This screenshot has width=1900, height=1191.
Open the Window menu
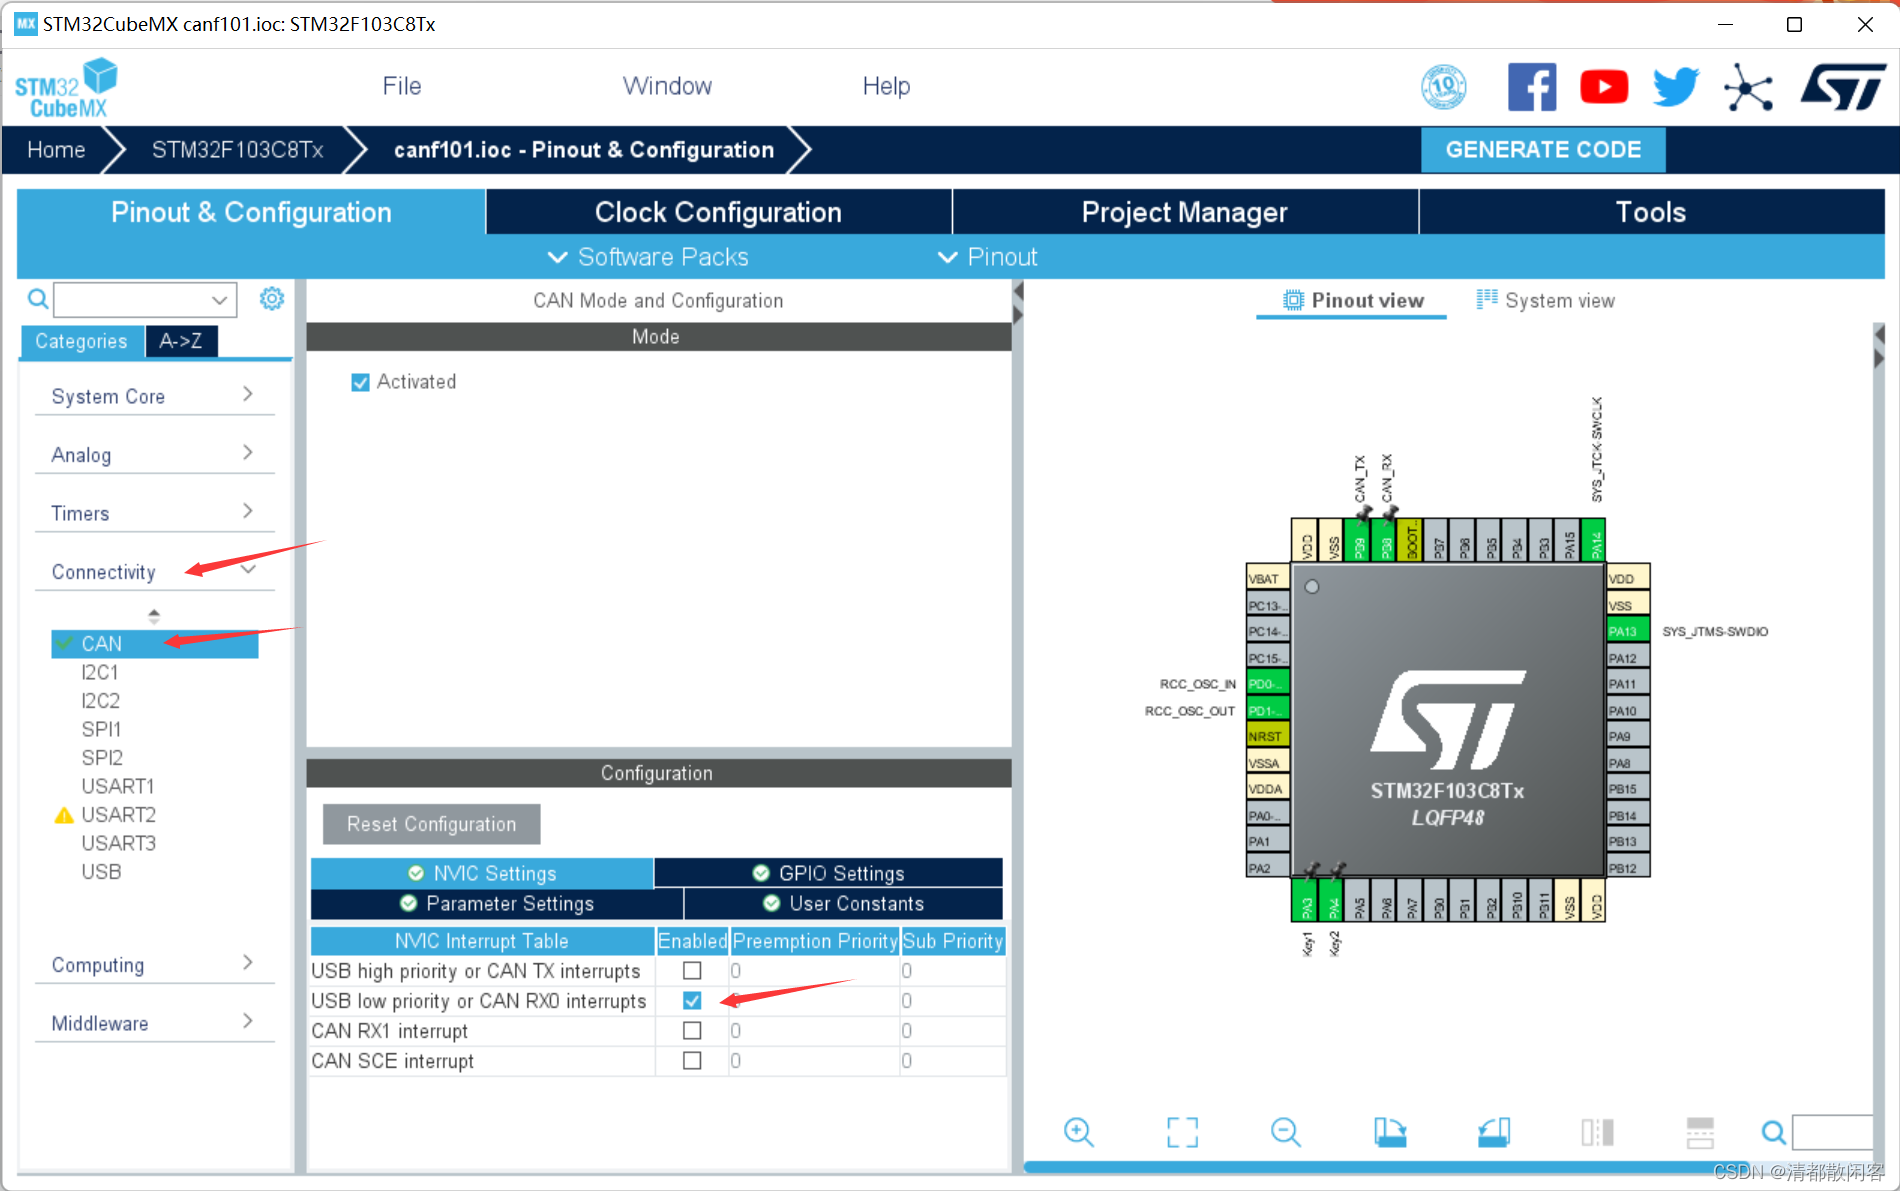click(667, 86)
